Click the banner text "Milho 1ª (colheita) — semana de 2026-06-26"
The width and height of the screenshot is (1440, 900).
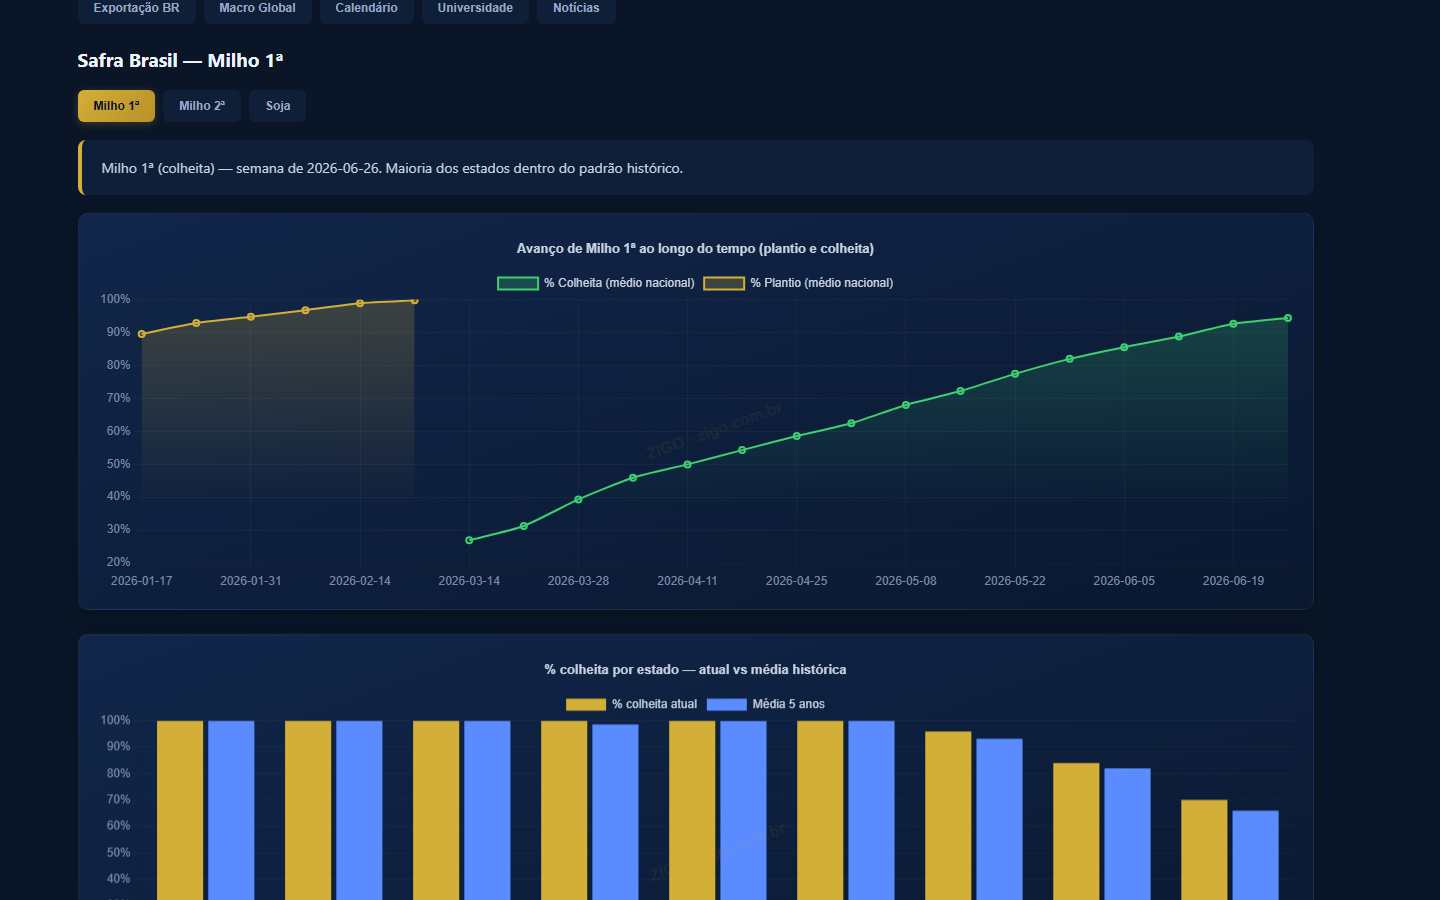pyautogui.click(x=241, y=168)
